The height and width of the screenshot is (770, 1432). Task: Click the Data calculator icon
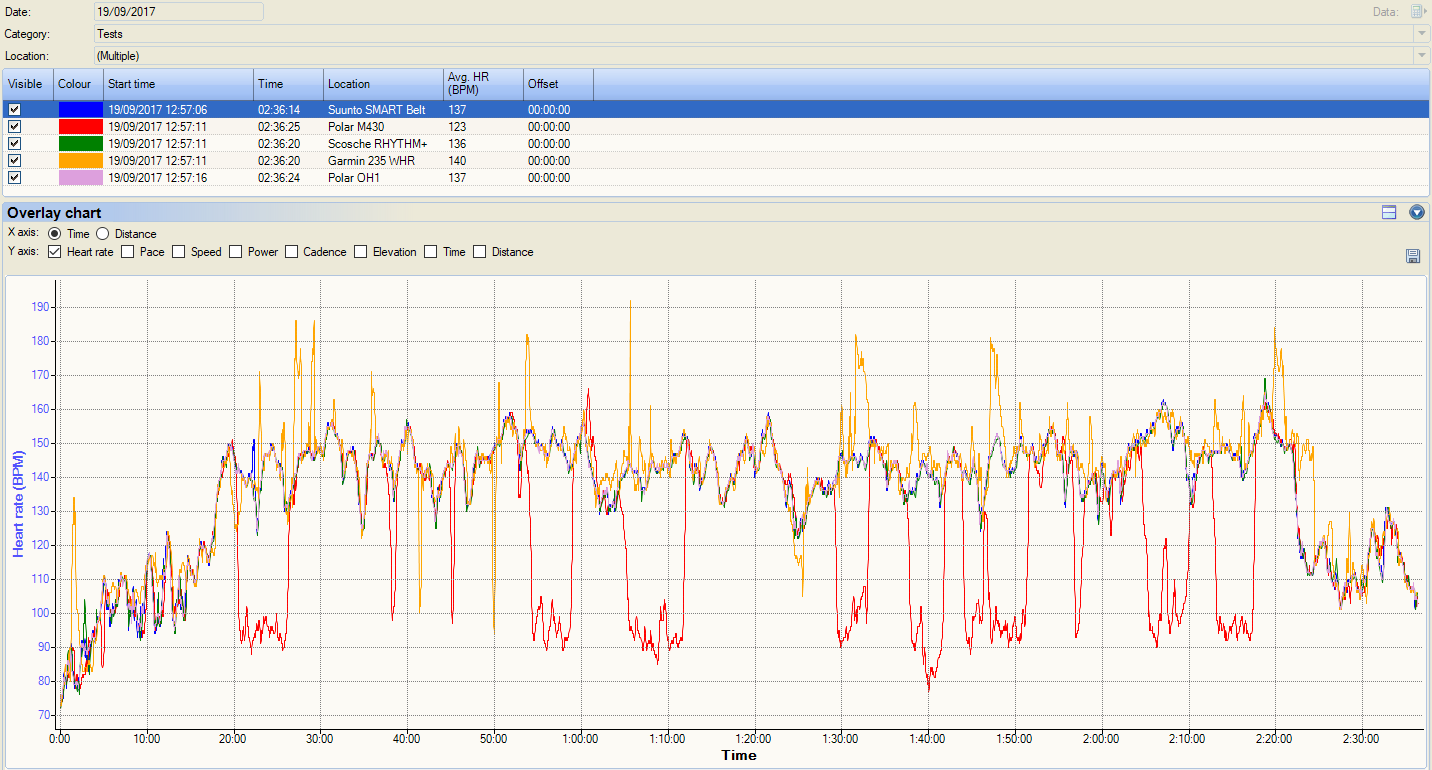(x=1417, y=12)
